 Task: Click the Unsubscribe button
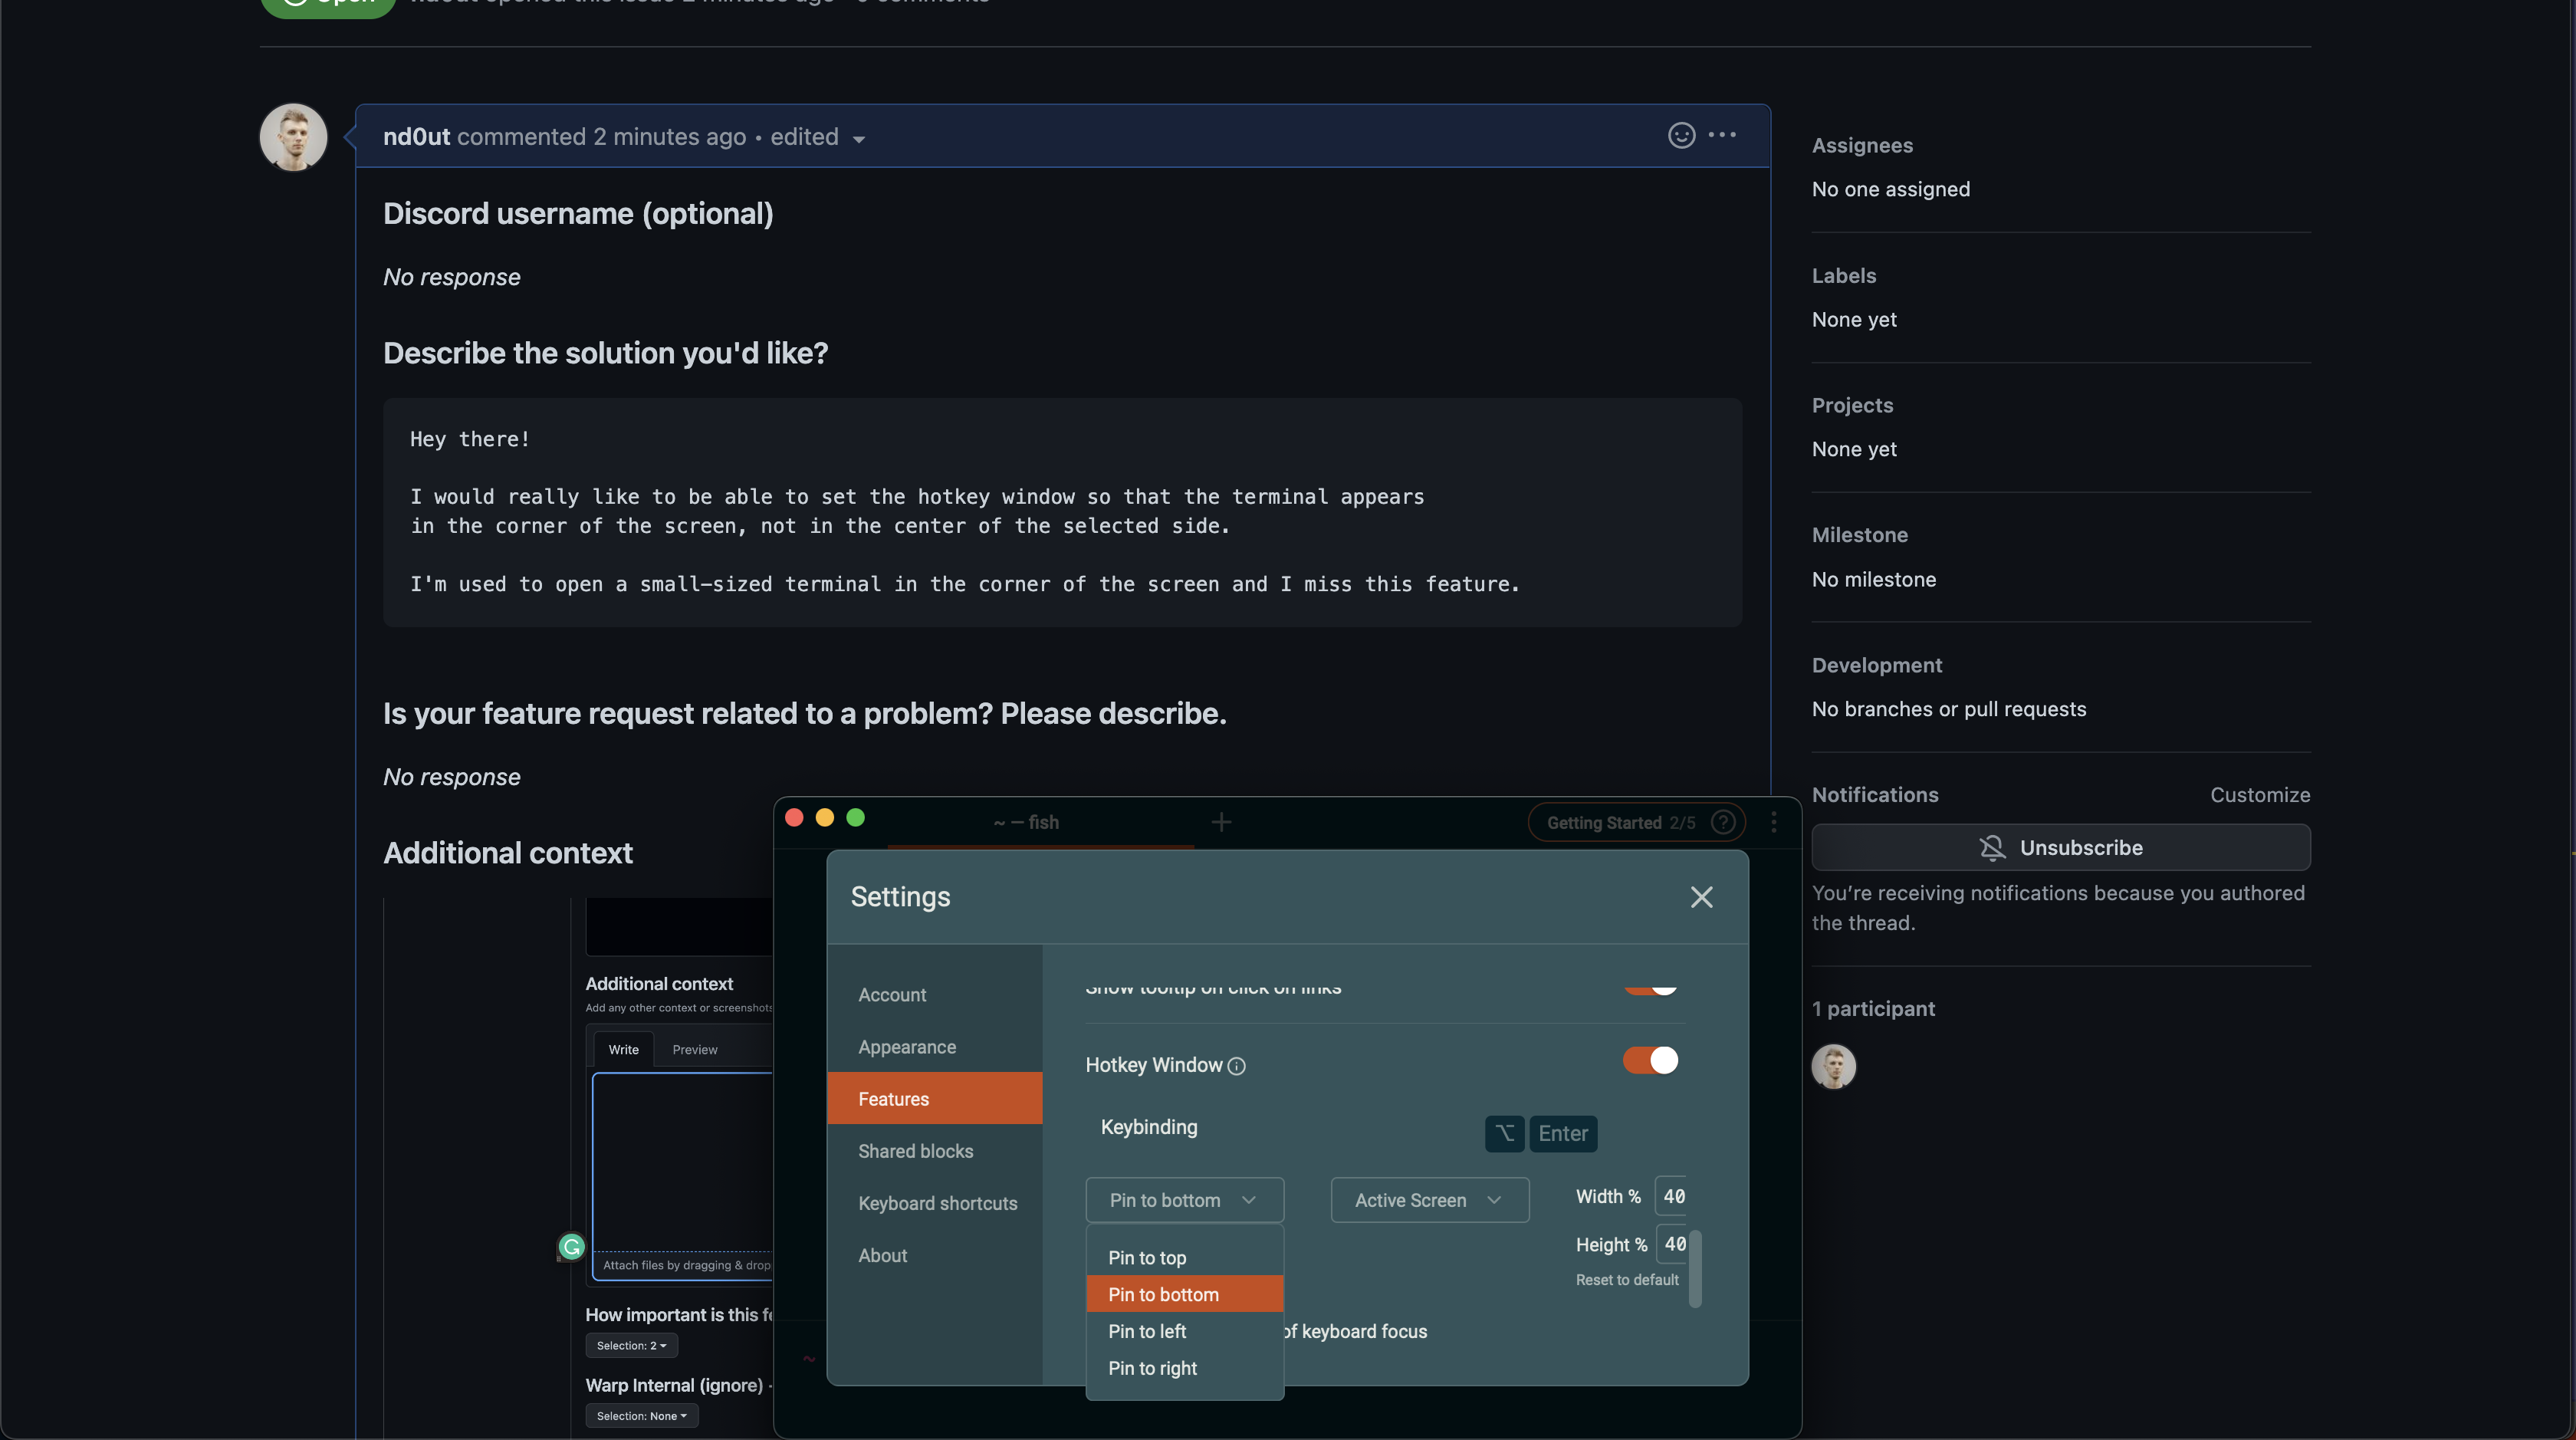2060,847
